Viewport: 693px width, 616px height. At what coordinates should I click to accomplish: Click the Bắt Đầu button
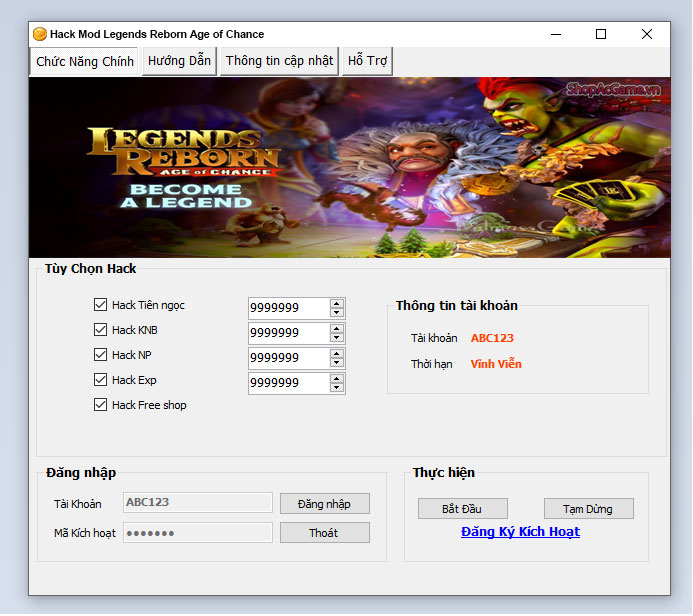coord(462,509)
